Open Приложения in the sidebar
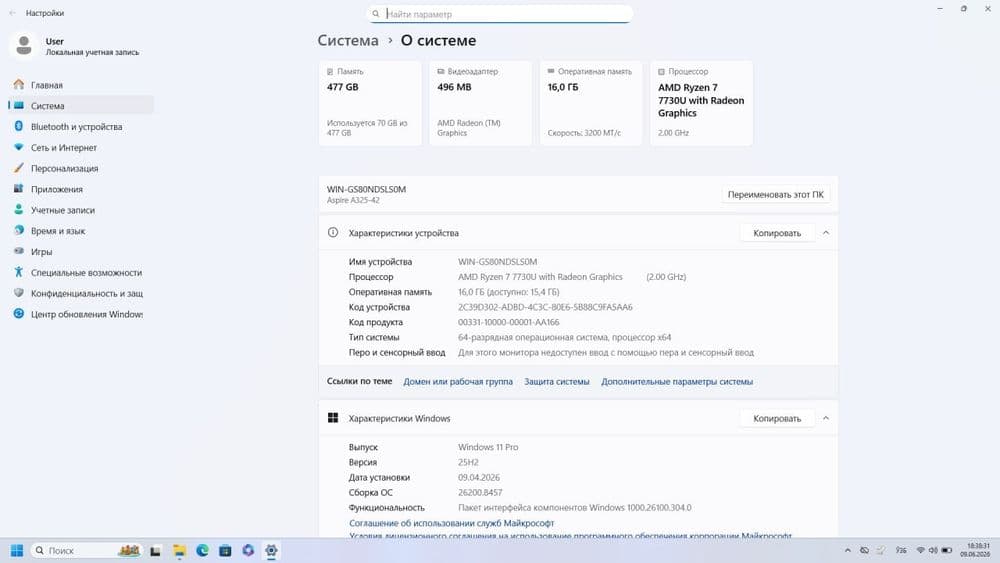 81,189
